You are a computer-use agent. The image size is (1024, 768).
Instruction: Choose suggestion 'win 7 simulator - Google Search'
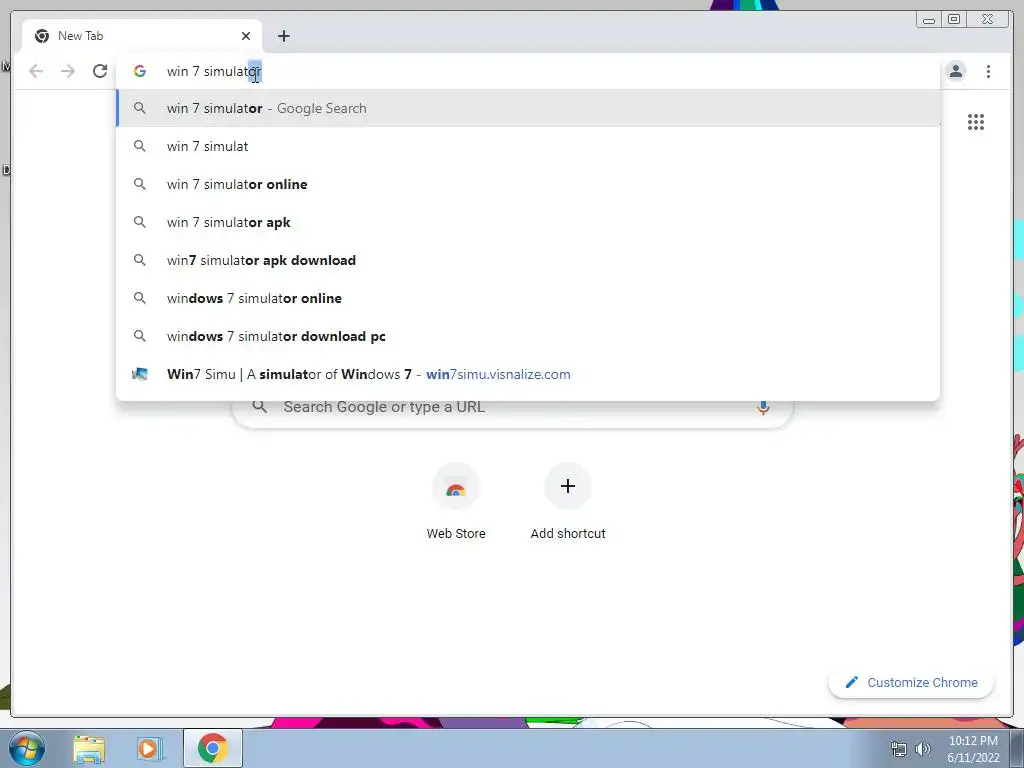[x=528, y=108]
